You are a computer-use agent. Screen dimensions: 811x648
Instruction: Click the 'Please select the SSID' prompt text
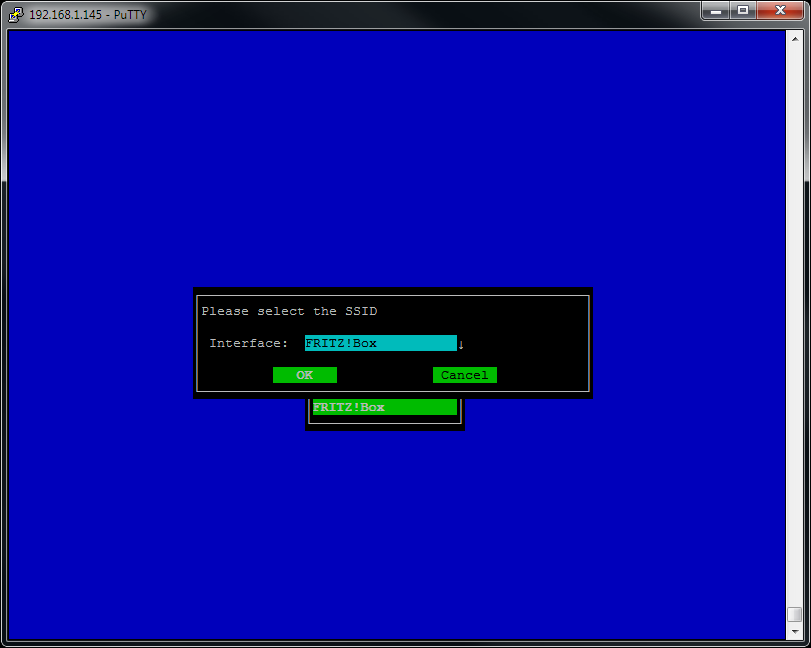click(x=289, y=311)
